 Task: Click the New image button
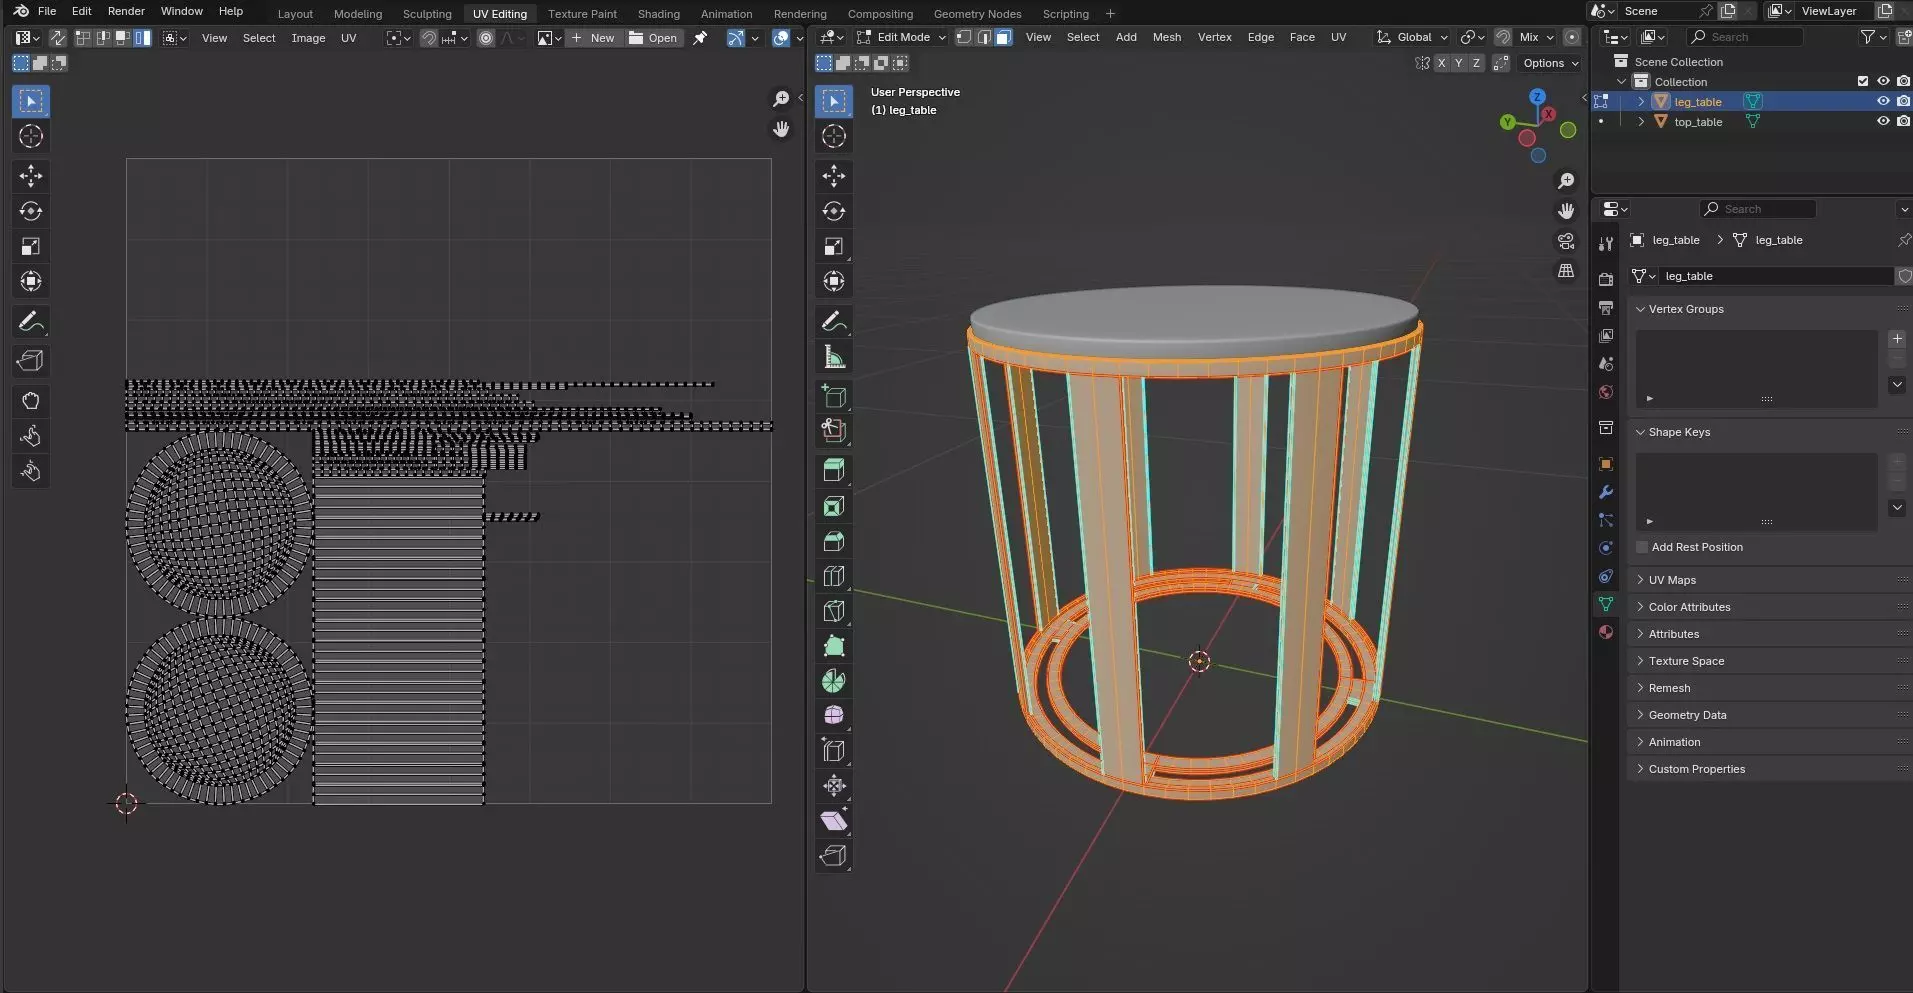[x=593, y=38]
